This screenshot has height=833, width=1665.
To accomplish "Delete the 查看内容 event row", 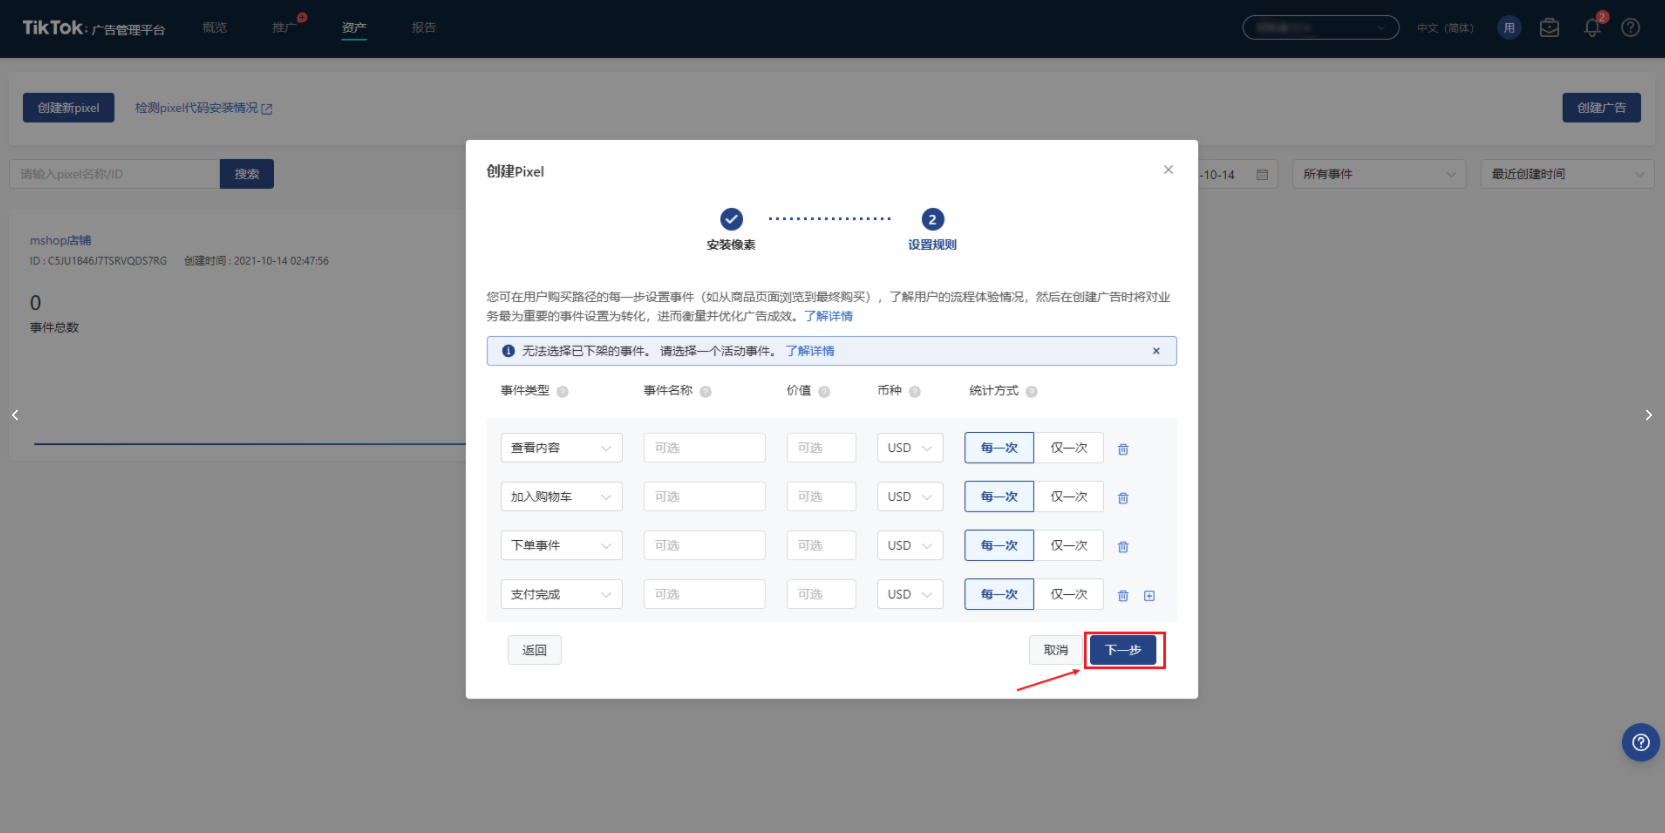I will click(x=1123, y=449).
